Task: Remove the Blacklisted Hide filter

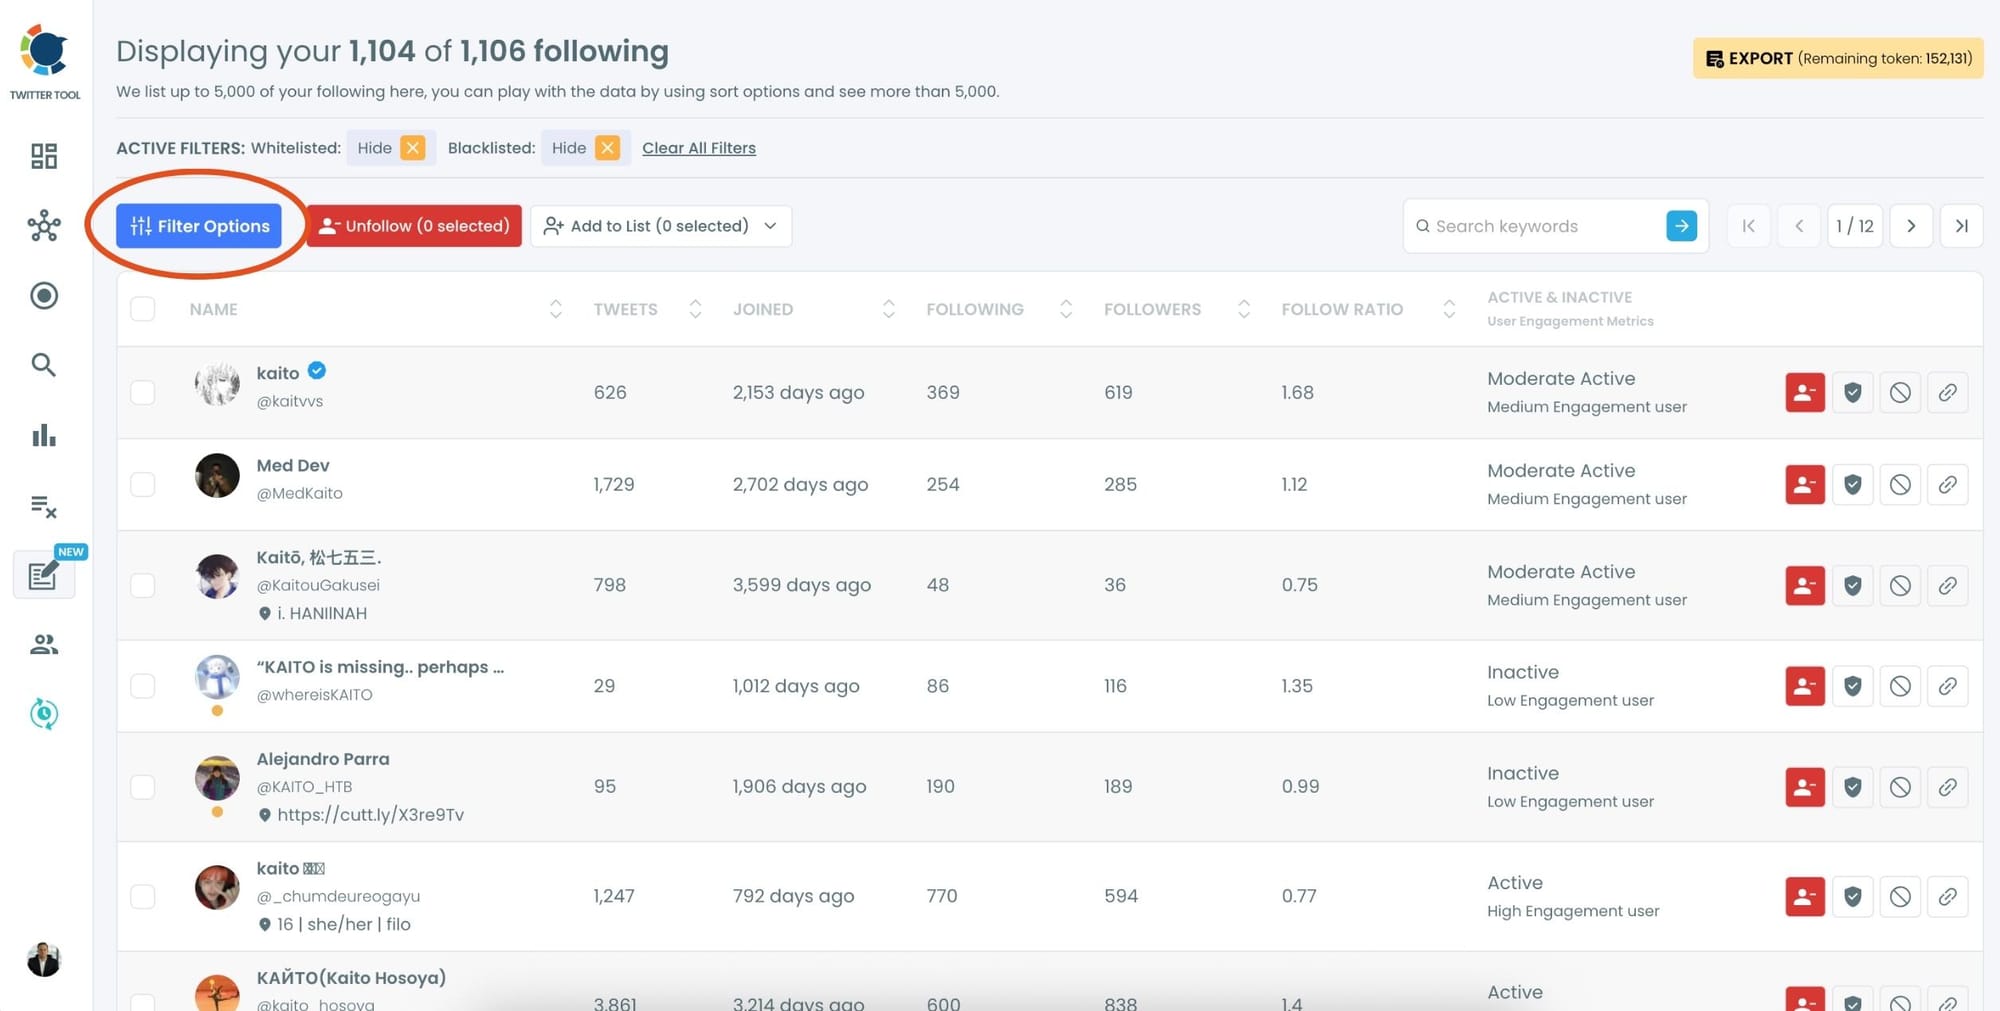Action: coord(607,148)
